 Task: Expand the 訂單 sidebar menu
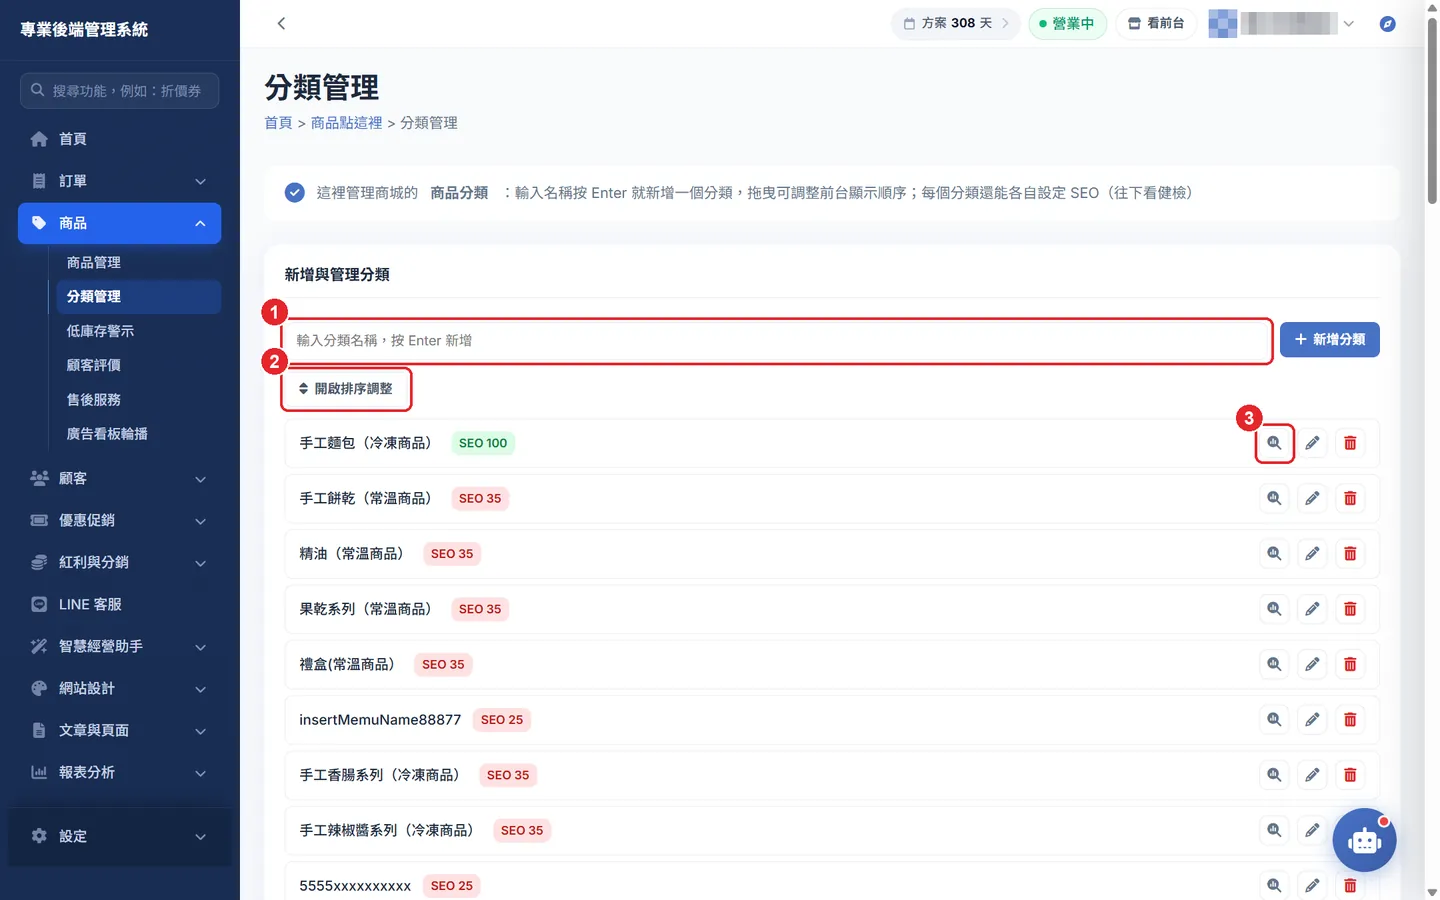click(x=119, y=181)
